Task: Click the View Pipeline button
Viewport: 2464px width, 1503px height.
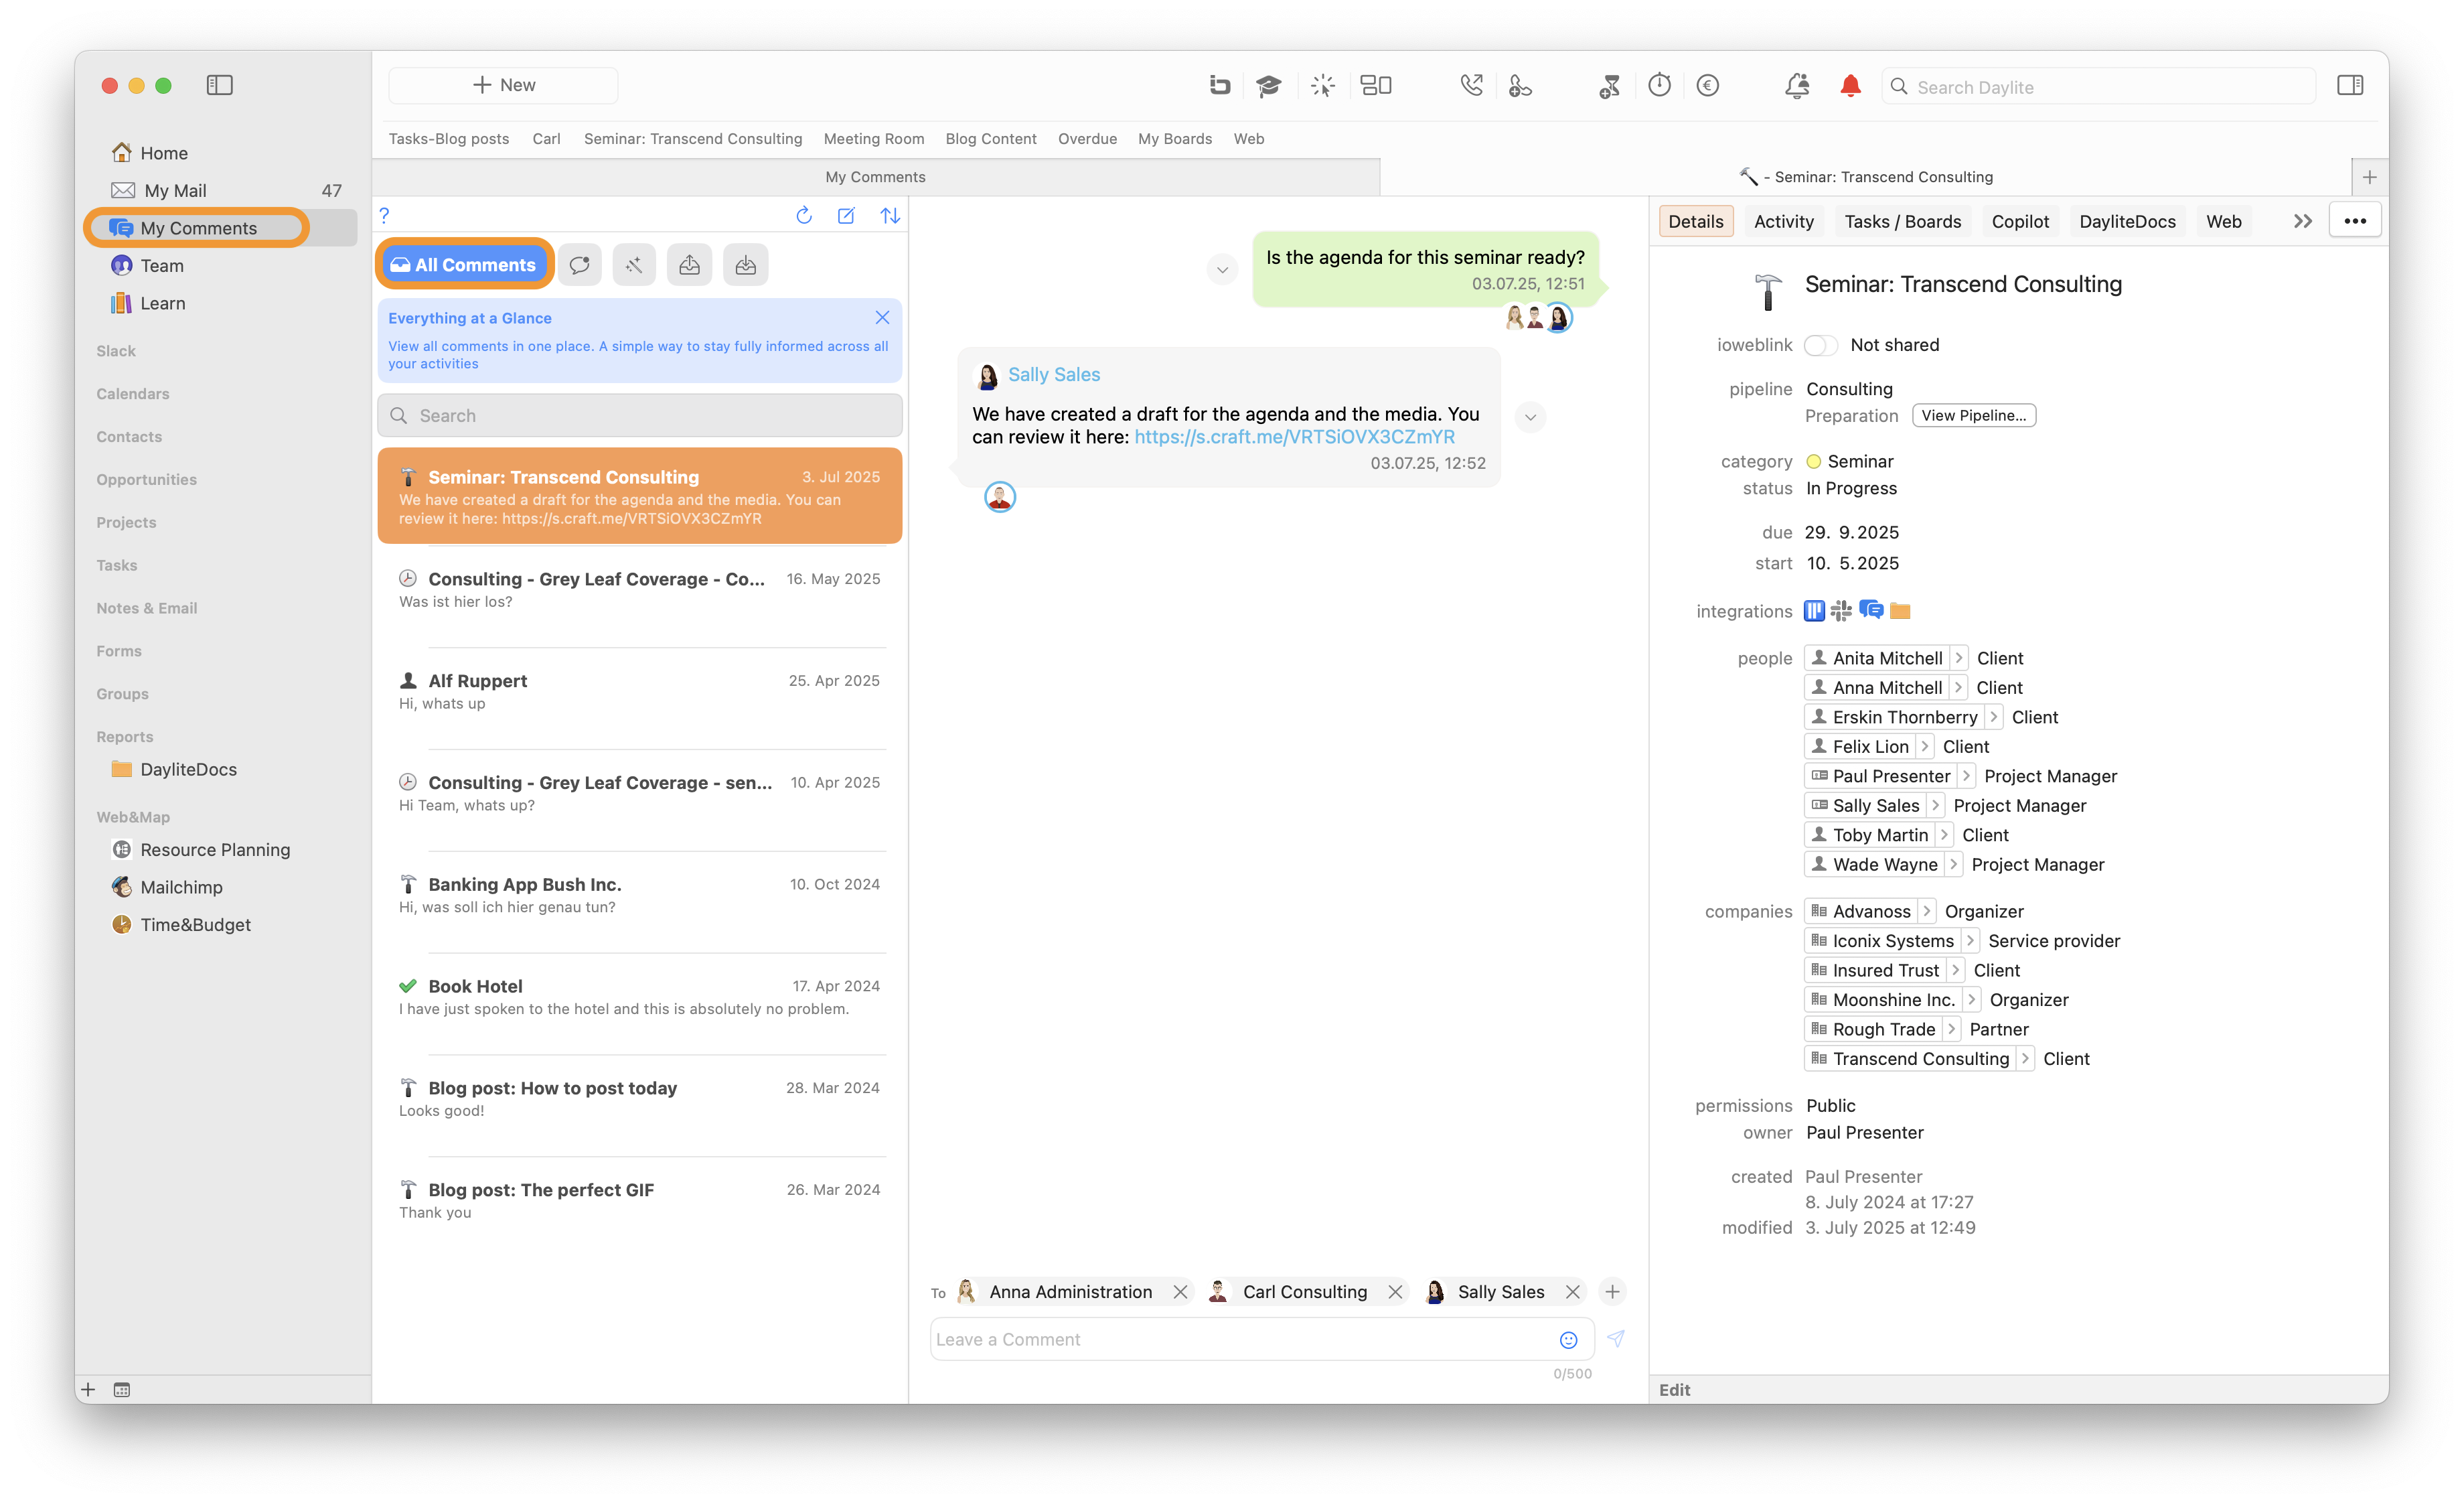Action: coord(1974,416)
